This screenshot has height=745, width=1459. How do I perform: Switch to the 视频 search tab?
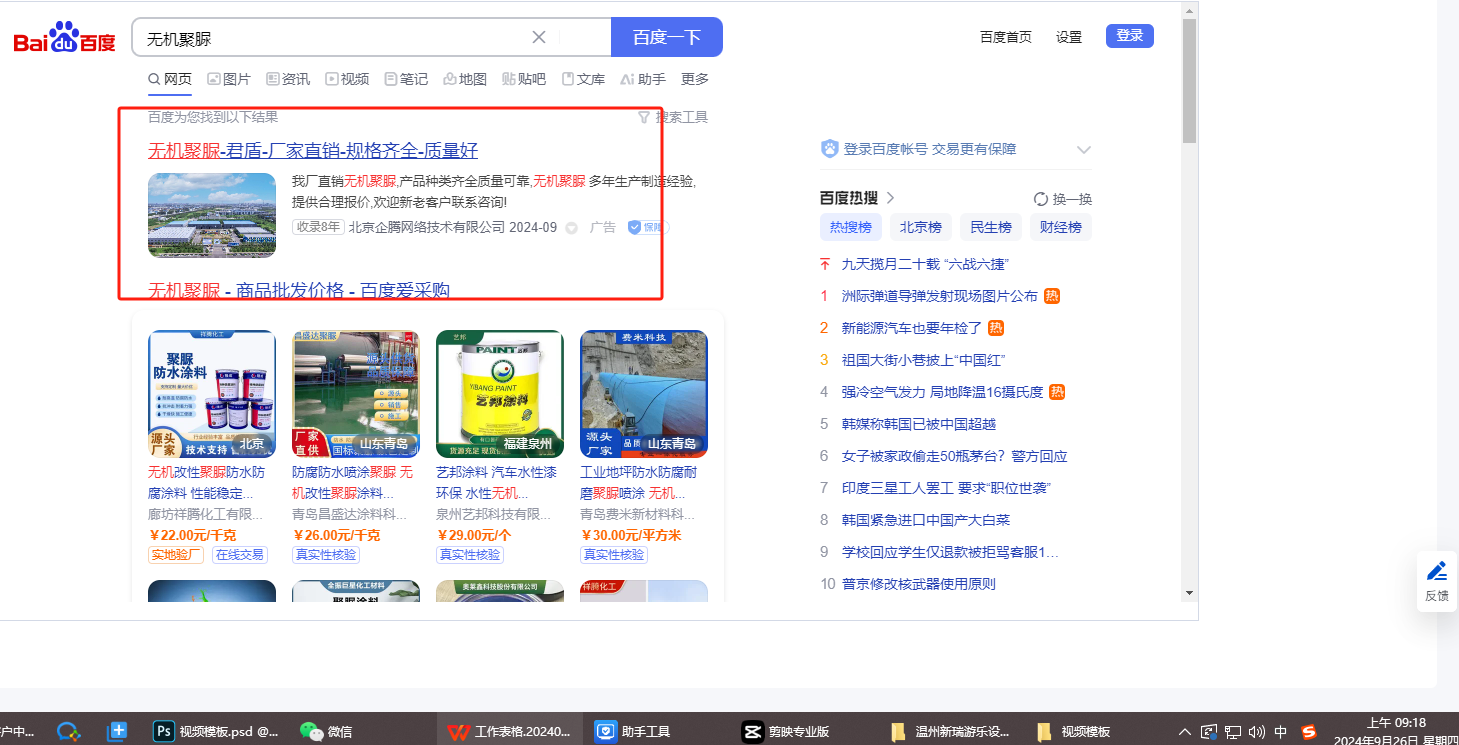click(347, 79)
